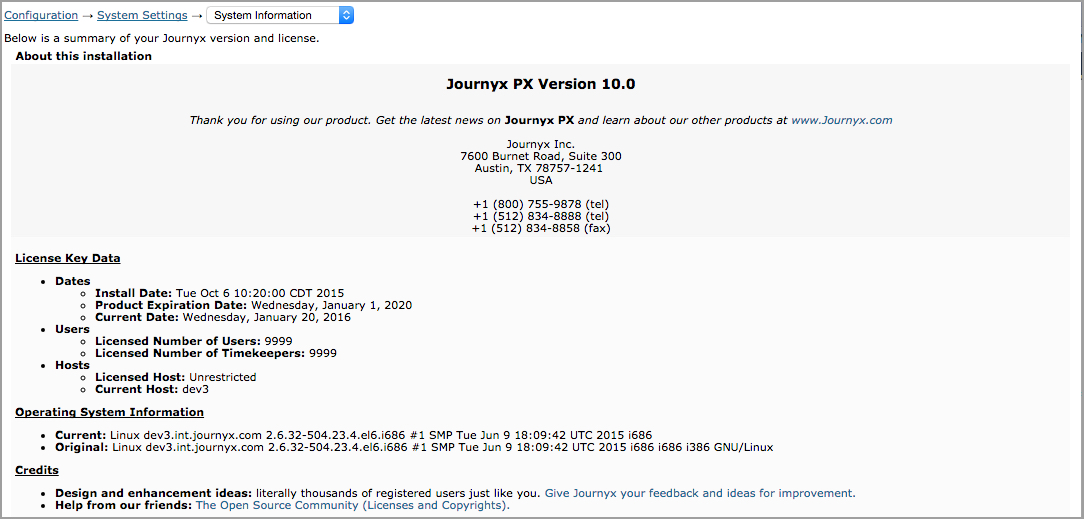Select Licensed Number of Users 9999
The height and width of the screenshot is (519, 1084).
(194, 341)
